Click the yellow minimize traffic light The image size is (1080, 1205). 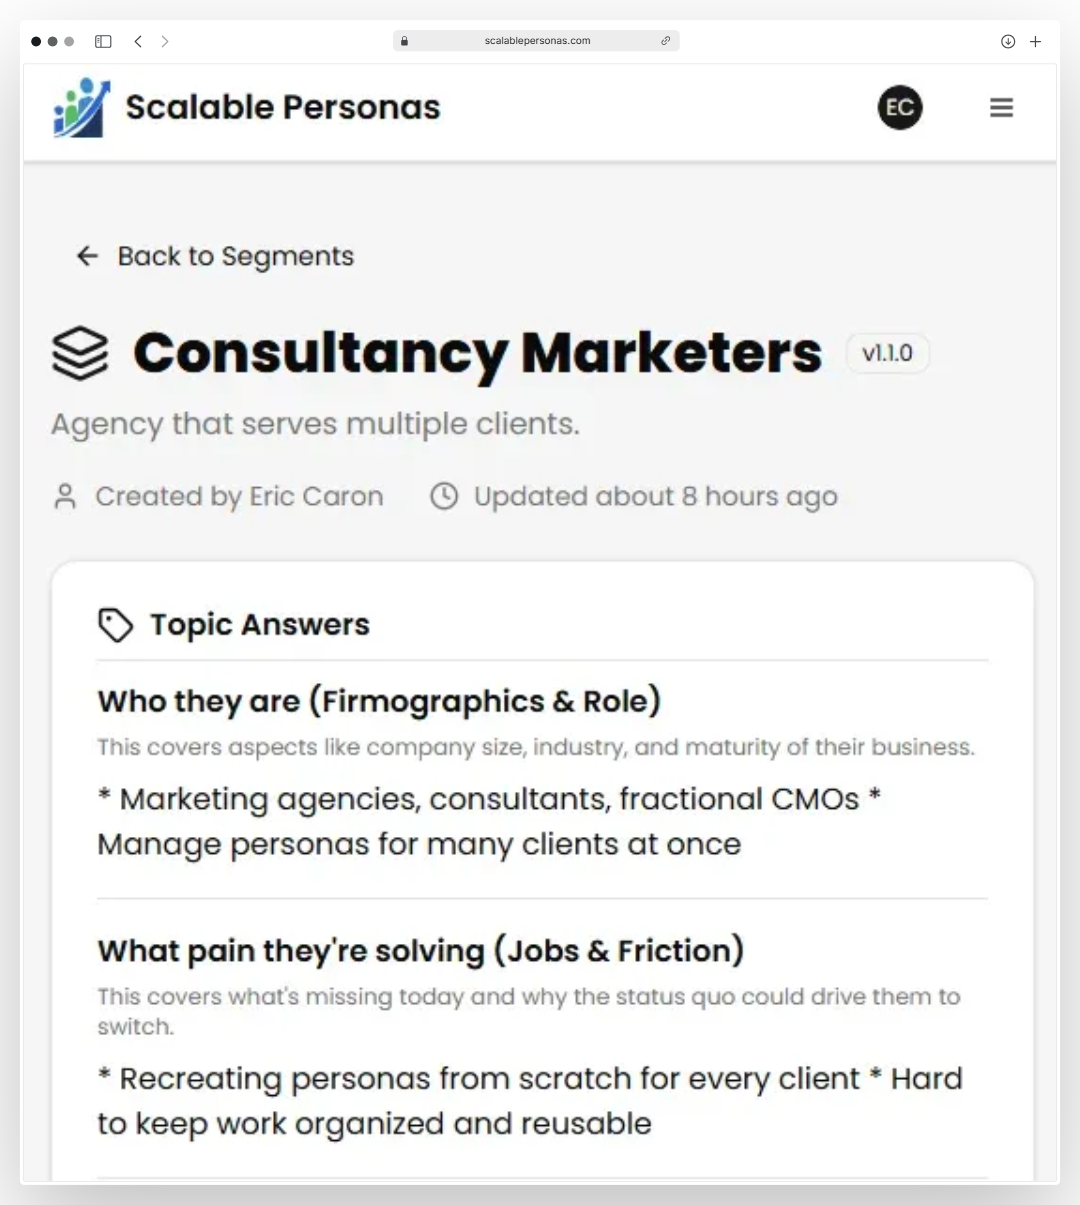tap(53, 41)
